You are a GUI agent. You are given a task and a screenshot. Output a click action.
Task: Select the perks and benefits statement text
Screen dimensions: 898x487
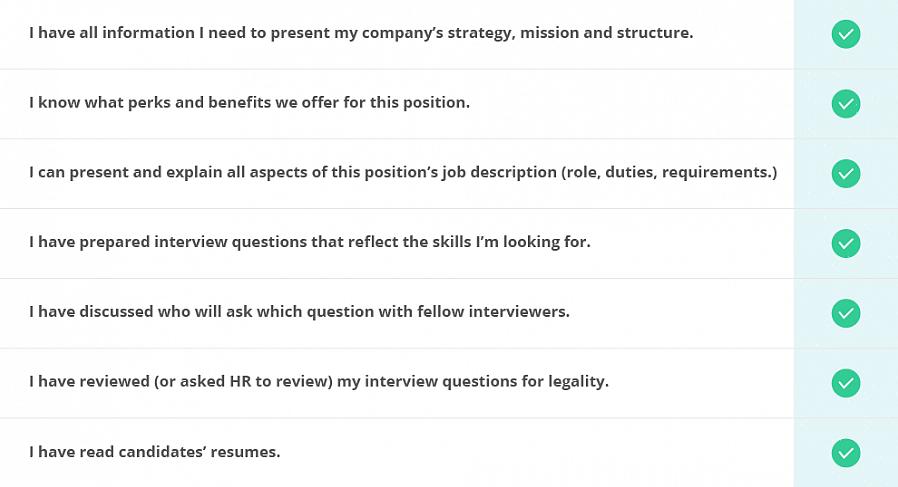tap(249, 103)
